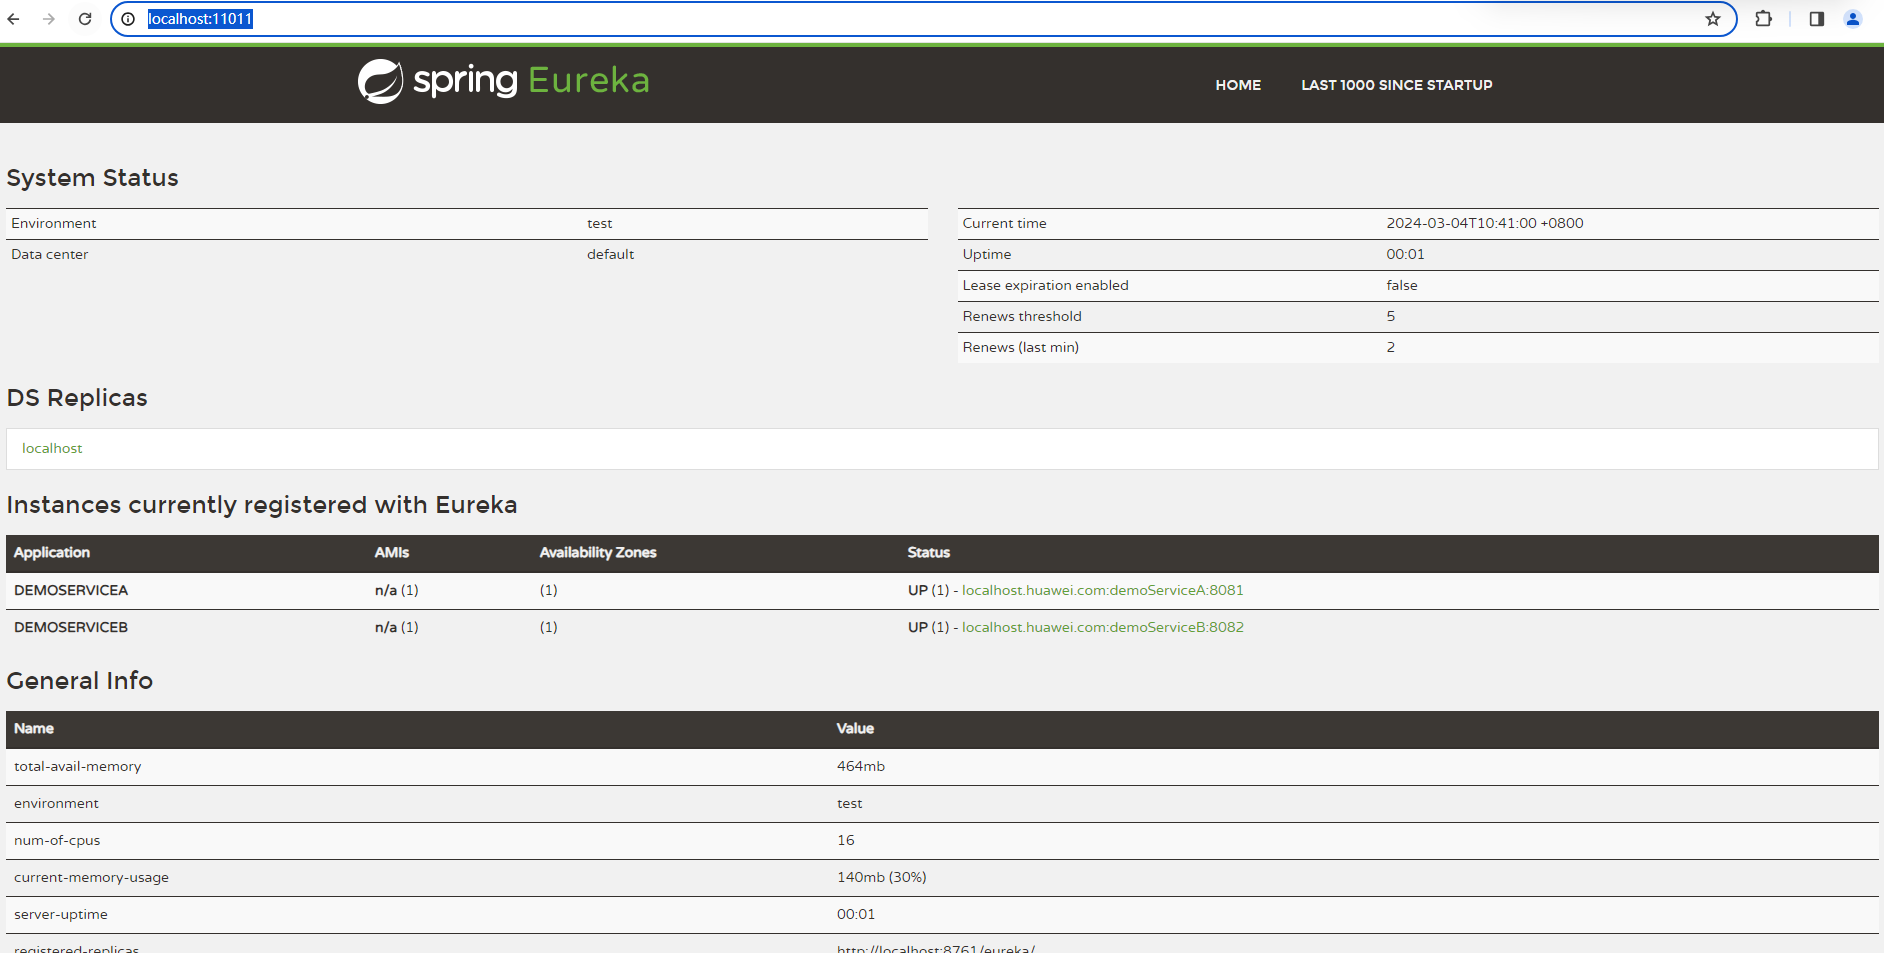Click the Lease expiration enabled row
1884x953 pixels.
[1045, 285]
